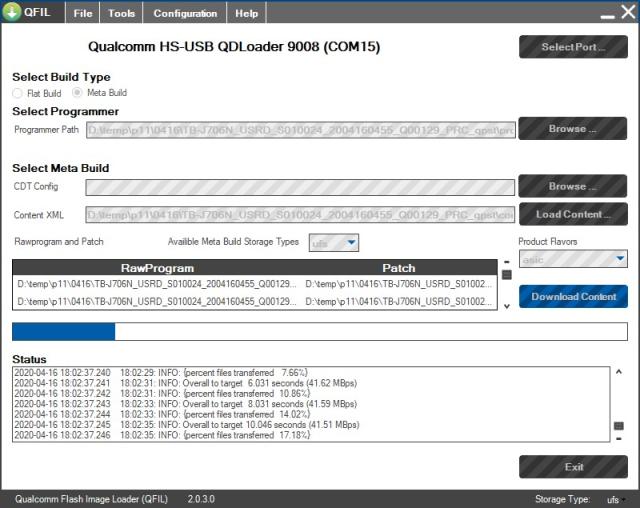Open the Help menu
Image resolution: width=640 pixels, height=508 pixels.
tap(247, 13)
